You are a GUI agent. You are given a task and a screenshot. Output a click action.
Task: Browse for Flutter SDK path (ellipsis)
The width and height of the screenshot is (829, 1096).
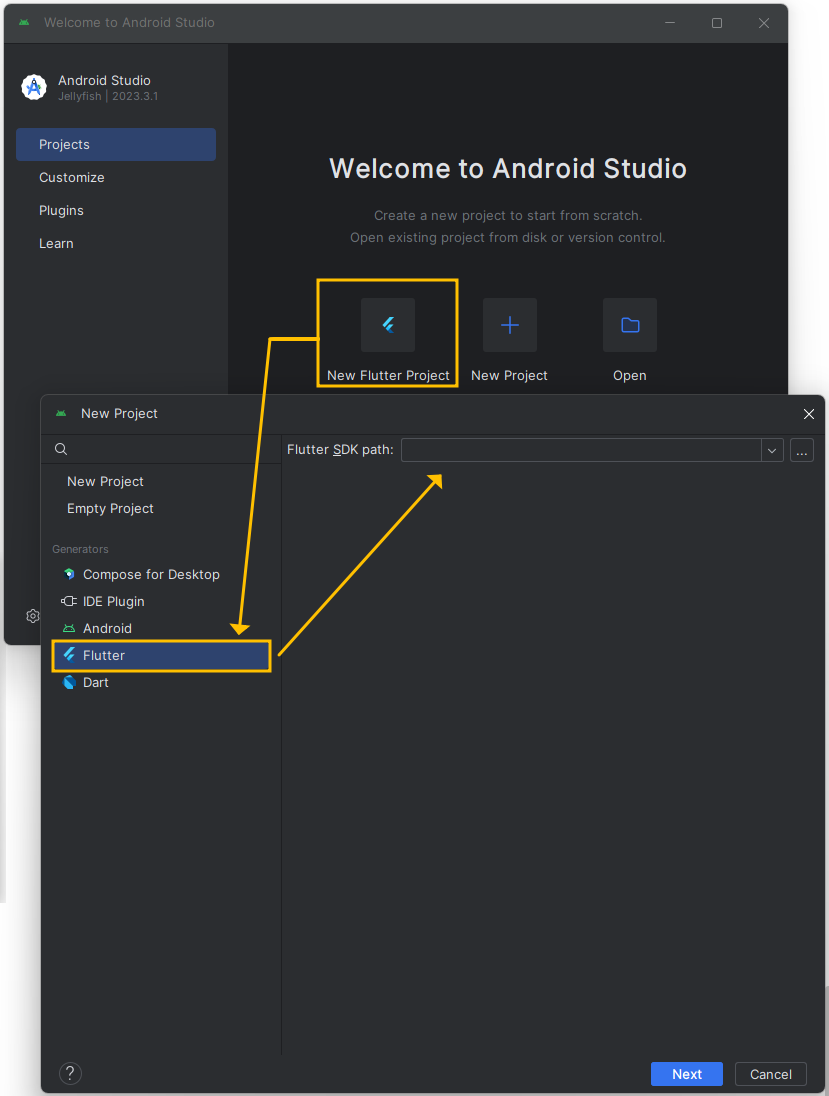coord(802,450)
